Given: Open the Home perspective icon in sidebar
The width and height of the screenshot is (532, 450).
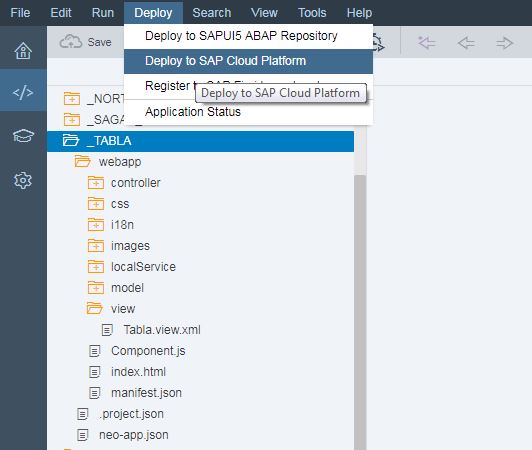Looking at the screenshot, I should 23,51.
